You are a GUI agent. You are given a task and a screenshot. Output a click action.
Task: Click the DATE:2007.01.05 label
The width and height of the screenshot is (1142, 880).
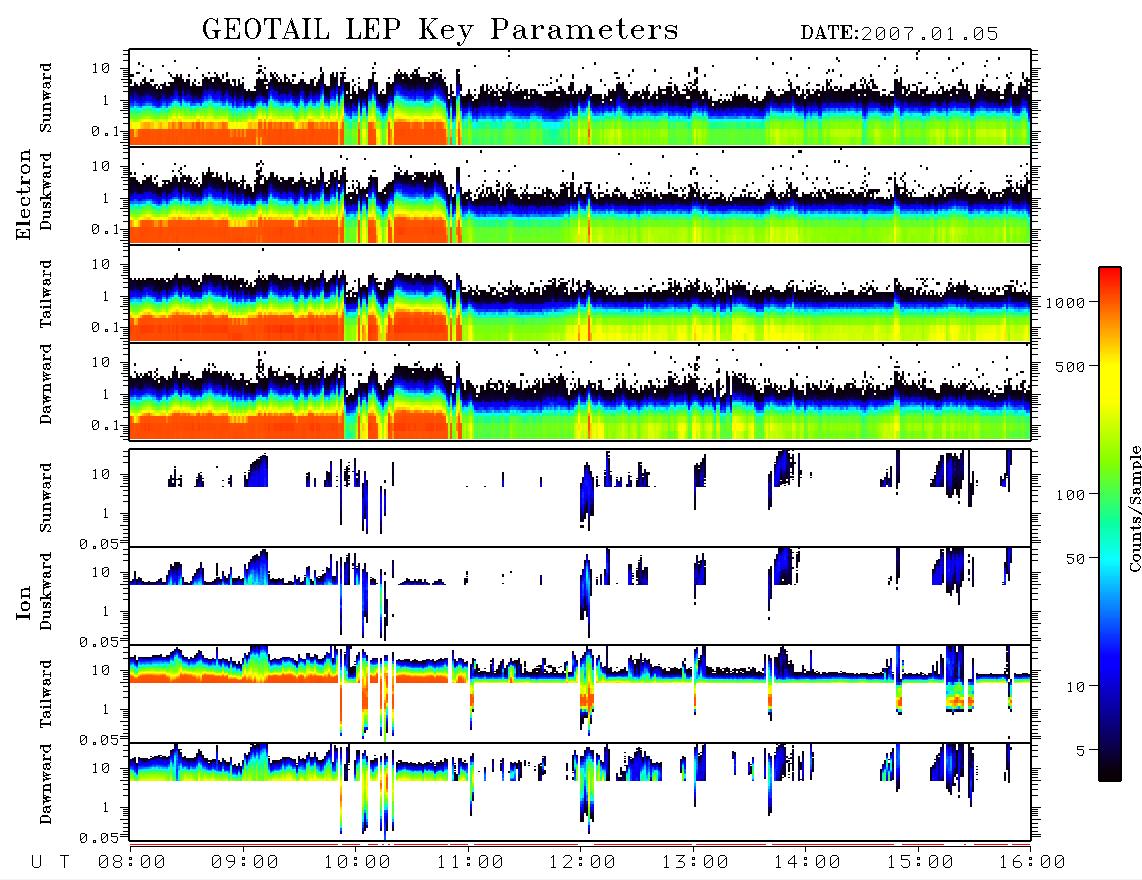point(899,34)
